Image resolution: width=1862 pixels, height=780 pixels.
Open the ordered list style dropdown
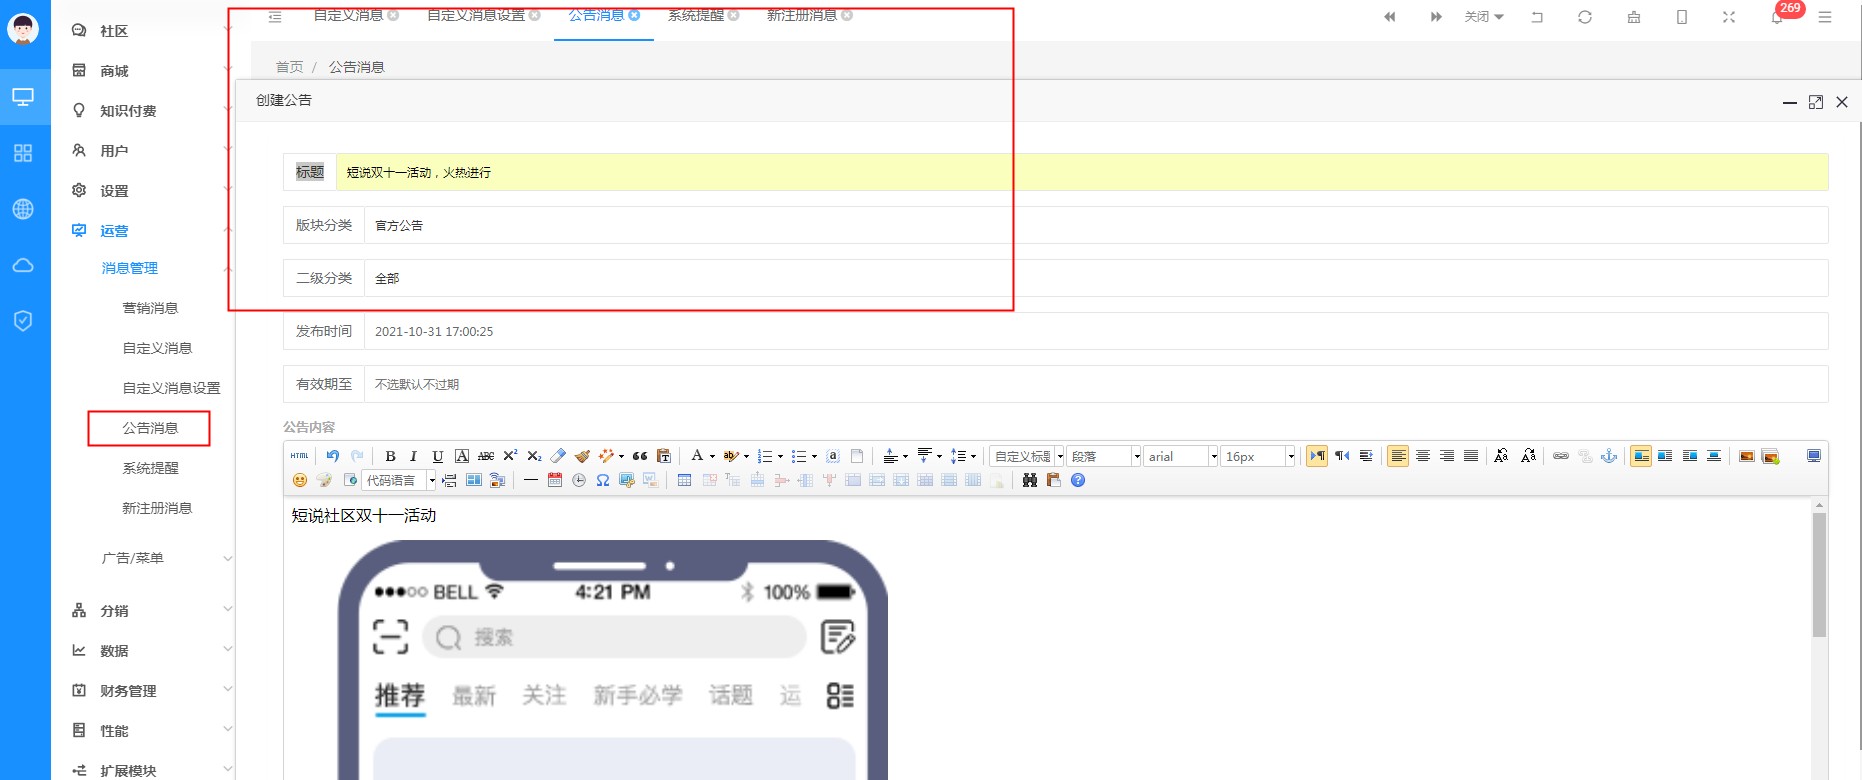click(780, 456)
